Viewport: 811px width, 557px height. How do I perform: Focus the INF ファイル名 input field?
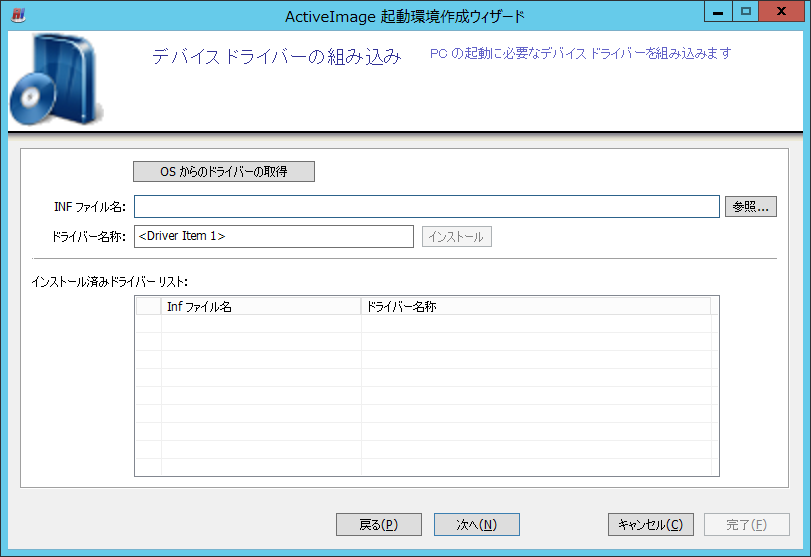pyautogui.click(x=427, y=206)
